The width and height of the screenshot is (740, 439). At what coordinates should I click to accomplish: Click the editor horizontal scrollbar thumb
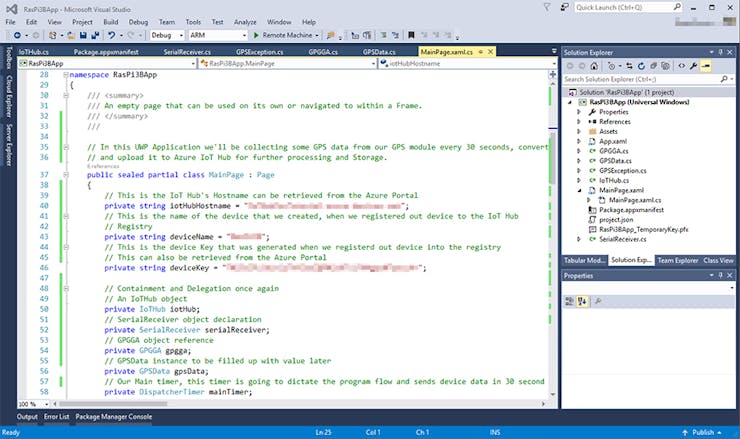(113, 404)
